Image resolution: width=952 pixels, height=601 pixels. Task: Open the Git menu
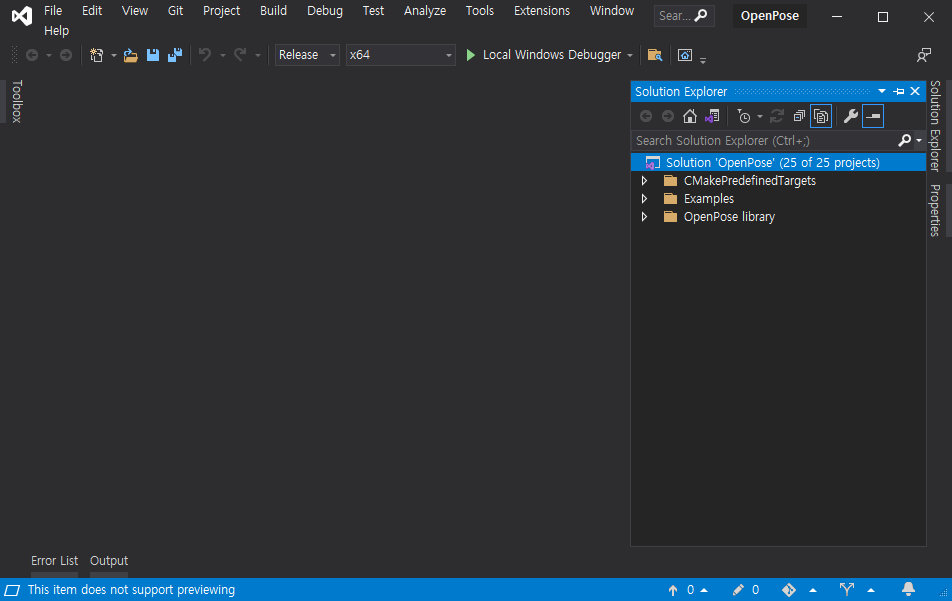pyautogui.click(x=175, y=11)
